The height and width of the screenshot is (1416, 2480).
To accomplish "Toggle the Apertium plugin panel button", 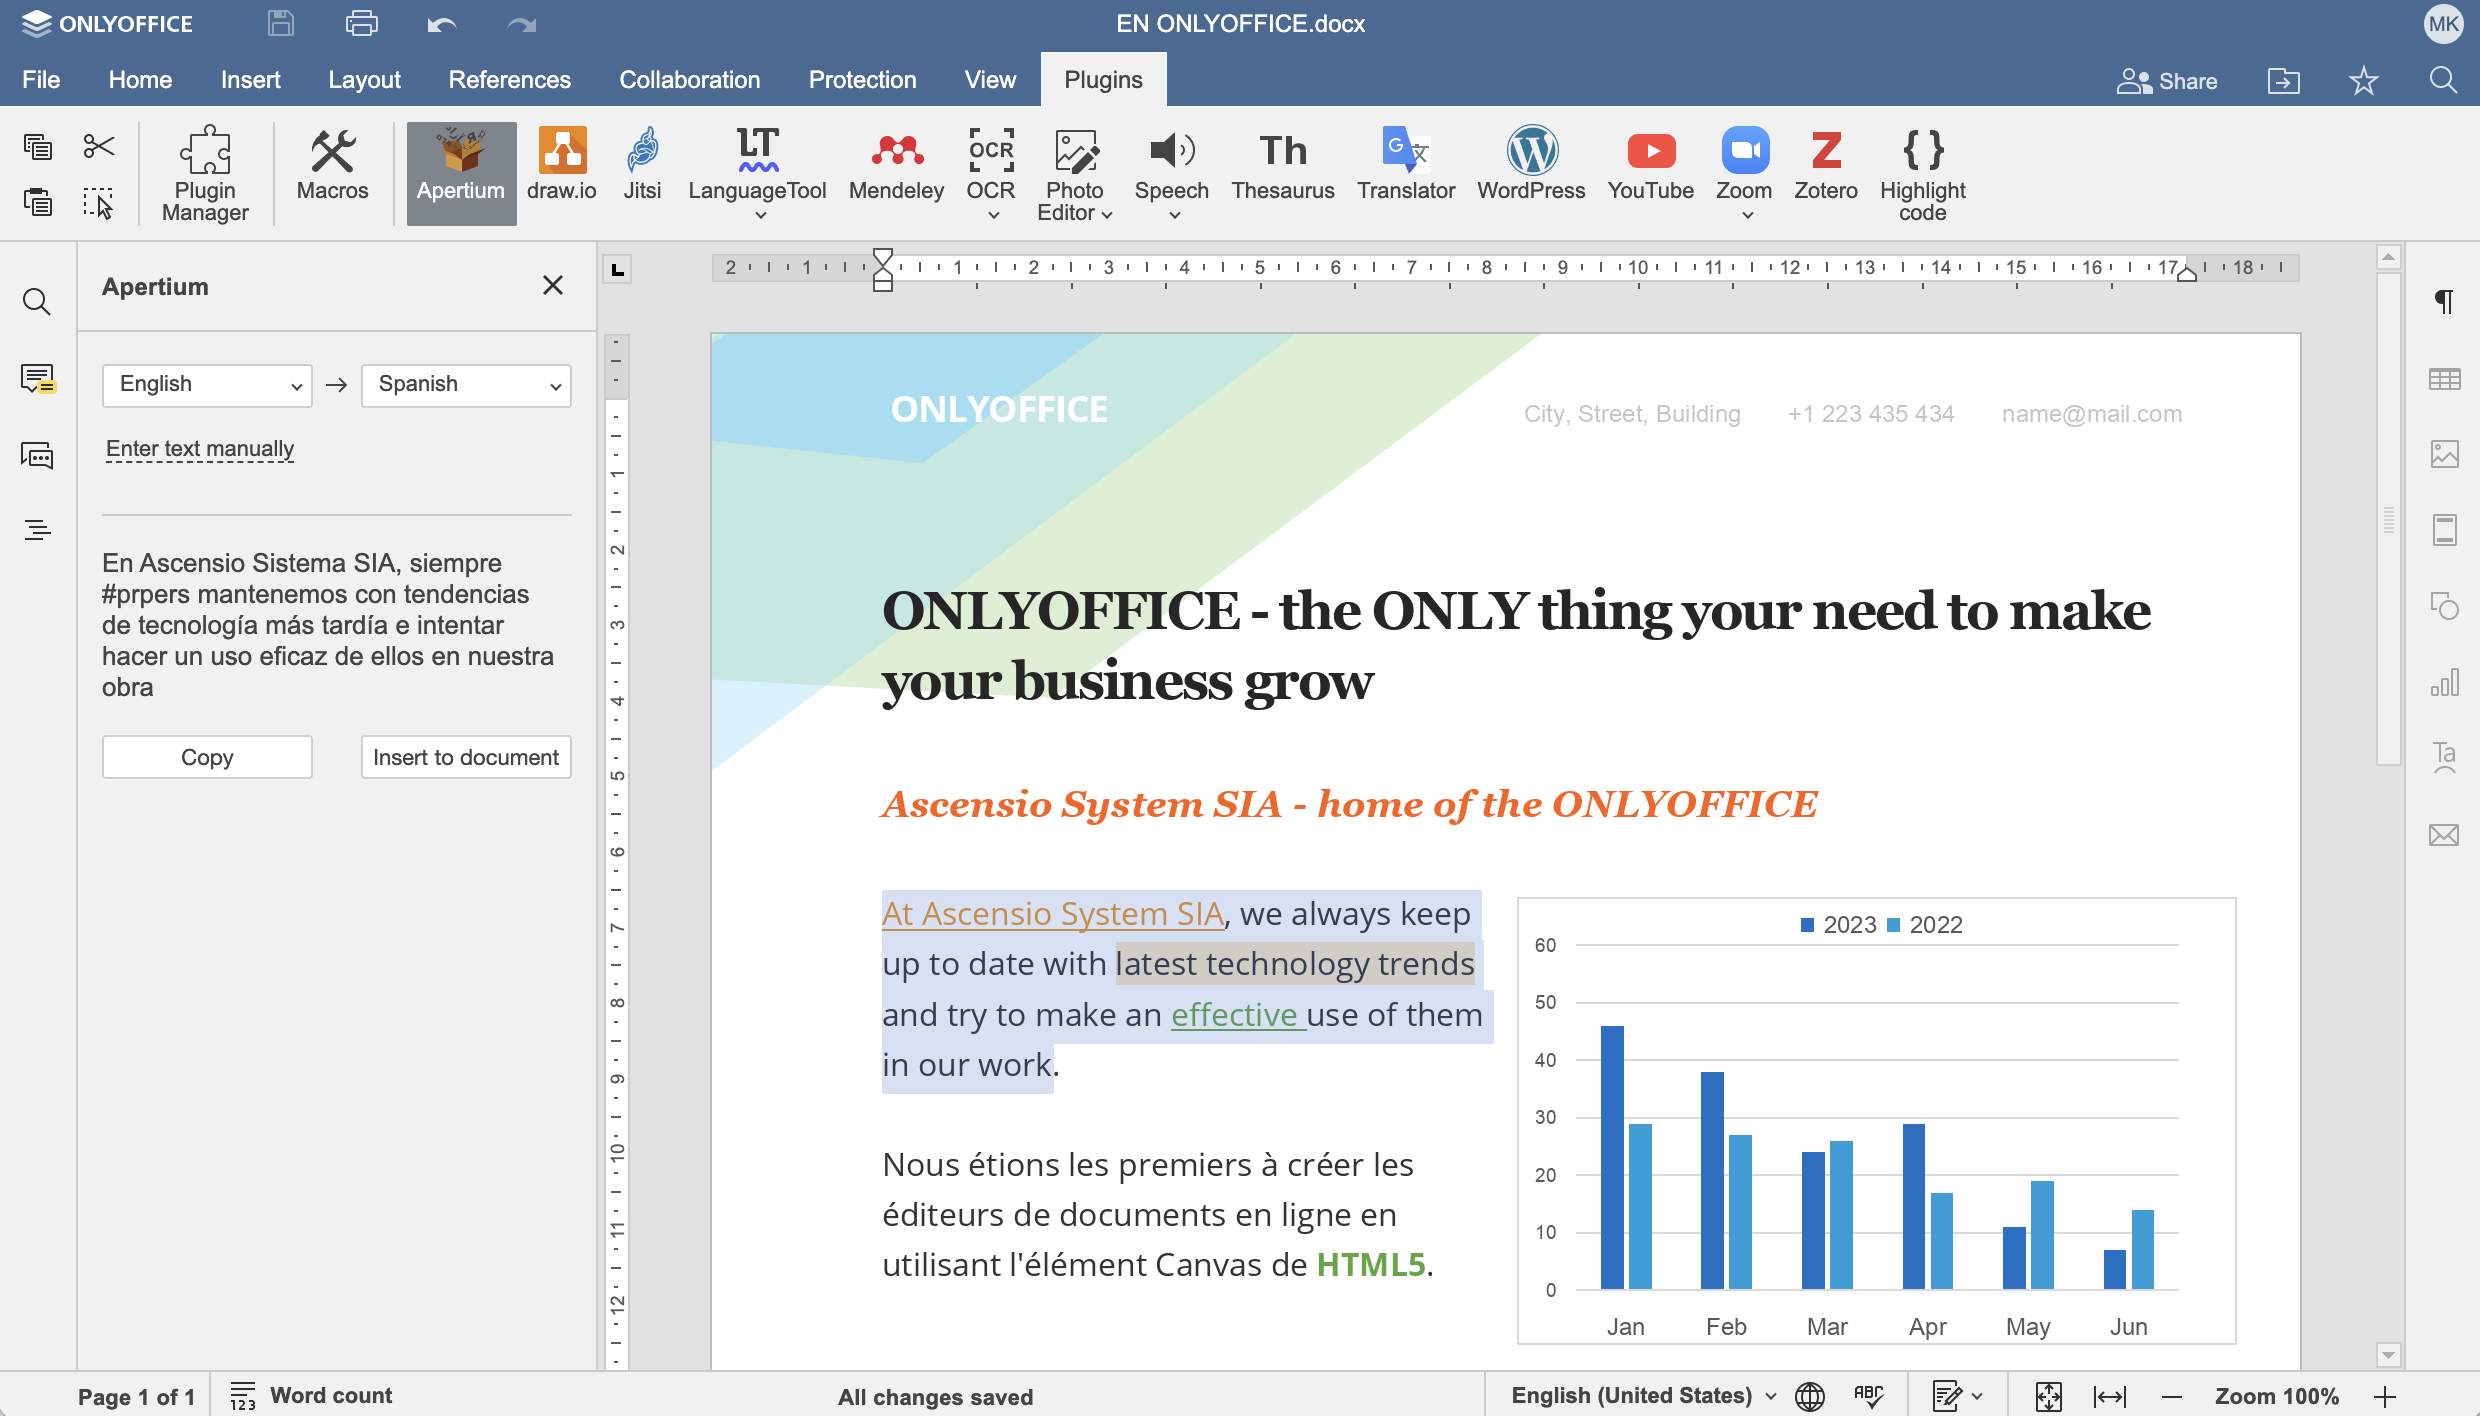I will point(461,172).
